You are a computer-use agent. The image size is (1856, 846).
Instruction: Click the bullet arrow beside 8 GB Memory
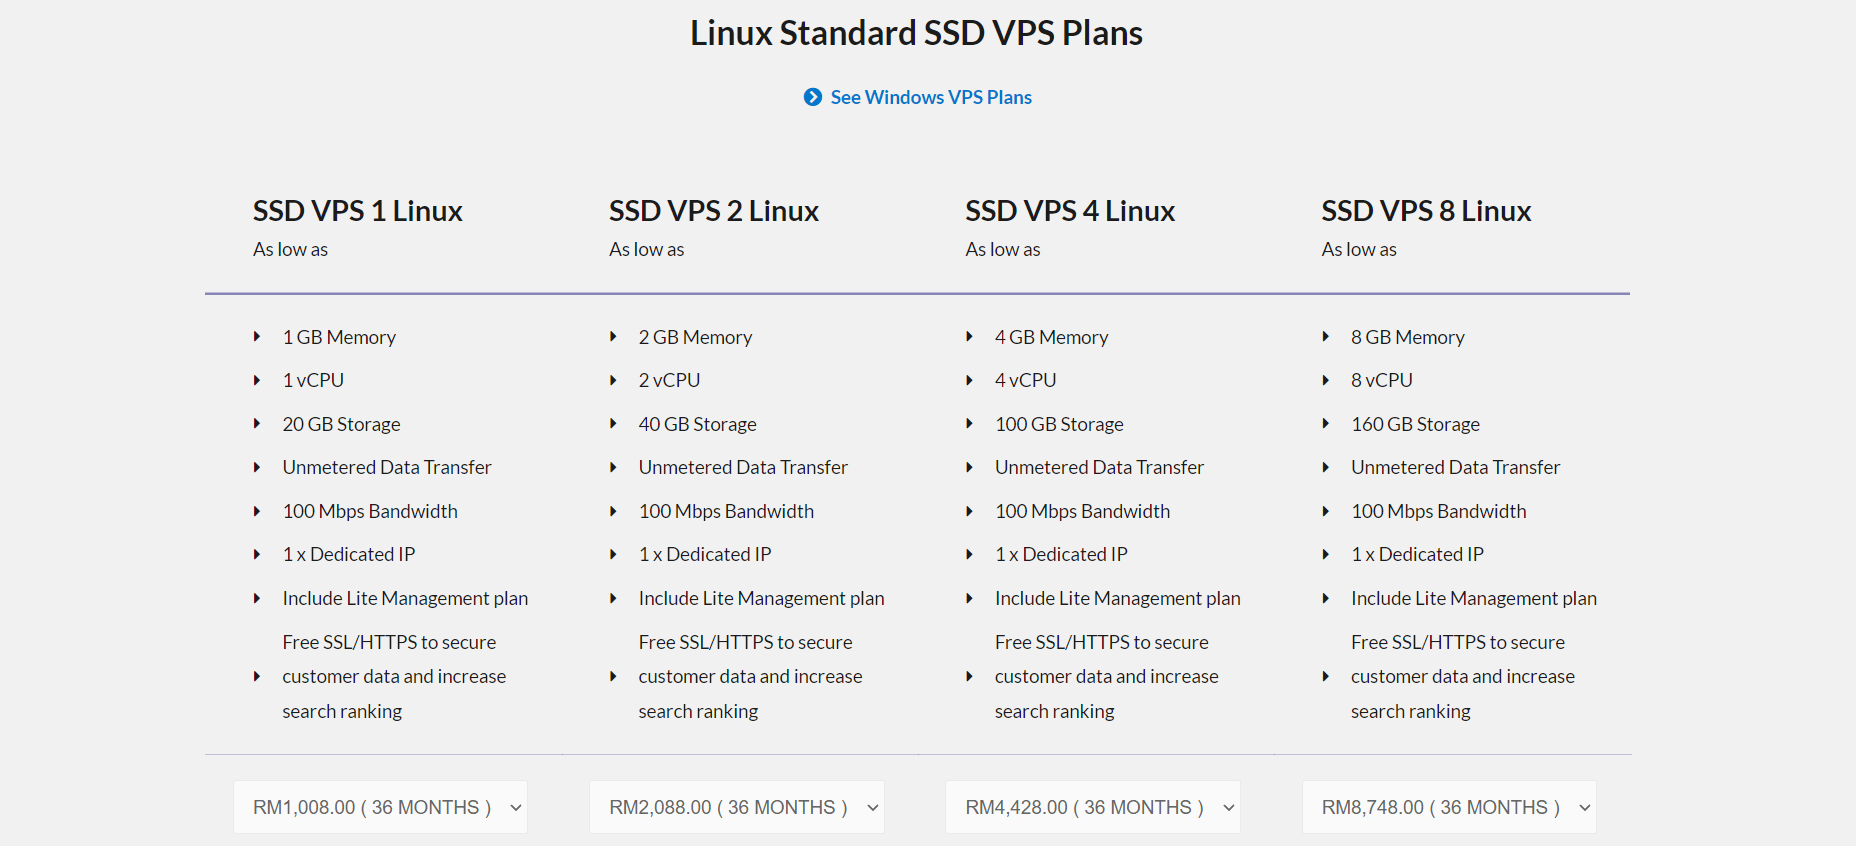(x=1326, y=337)
